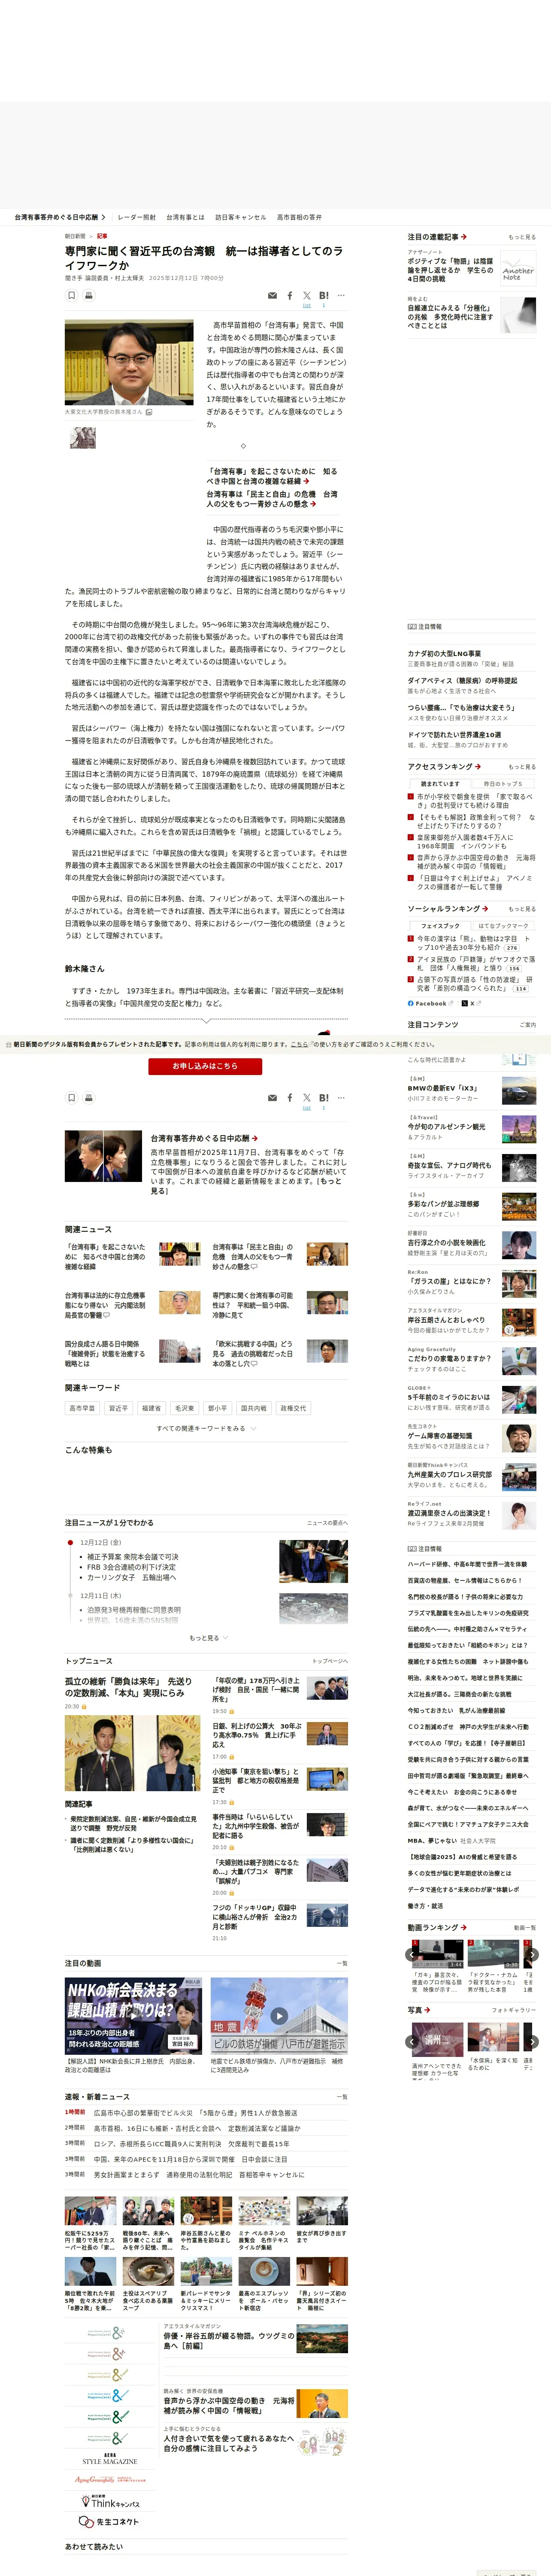Select the 国共内戦 keyword tag
Screen dimensions: 551x2576
[254, 1408]
